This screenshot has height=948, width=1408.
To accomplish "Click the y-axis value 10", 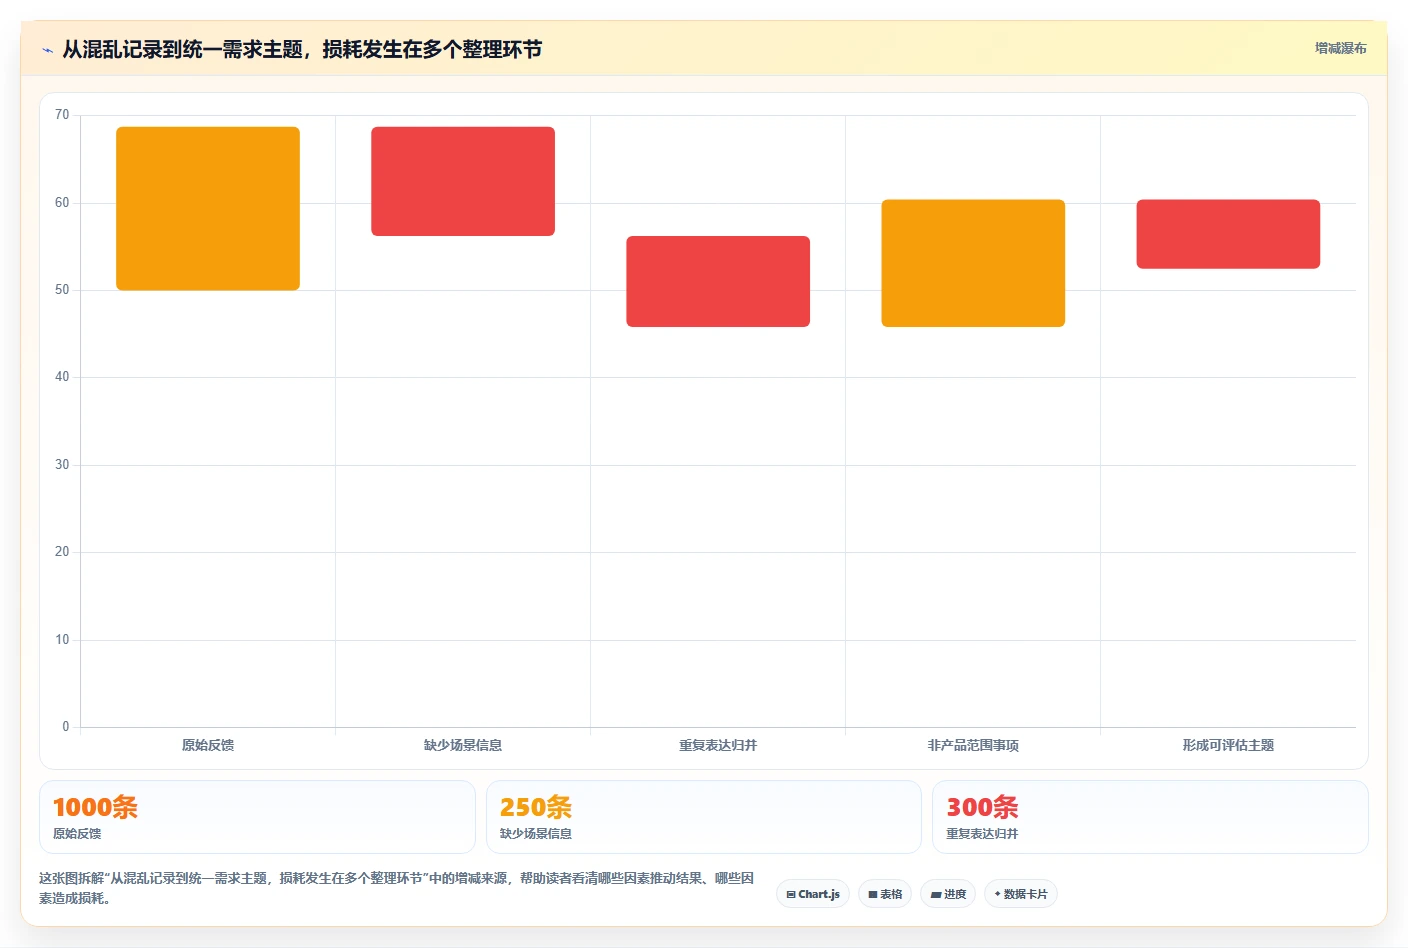I will 62,640.
